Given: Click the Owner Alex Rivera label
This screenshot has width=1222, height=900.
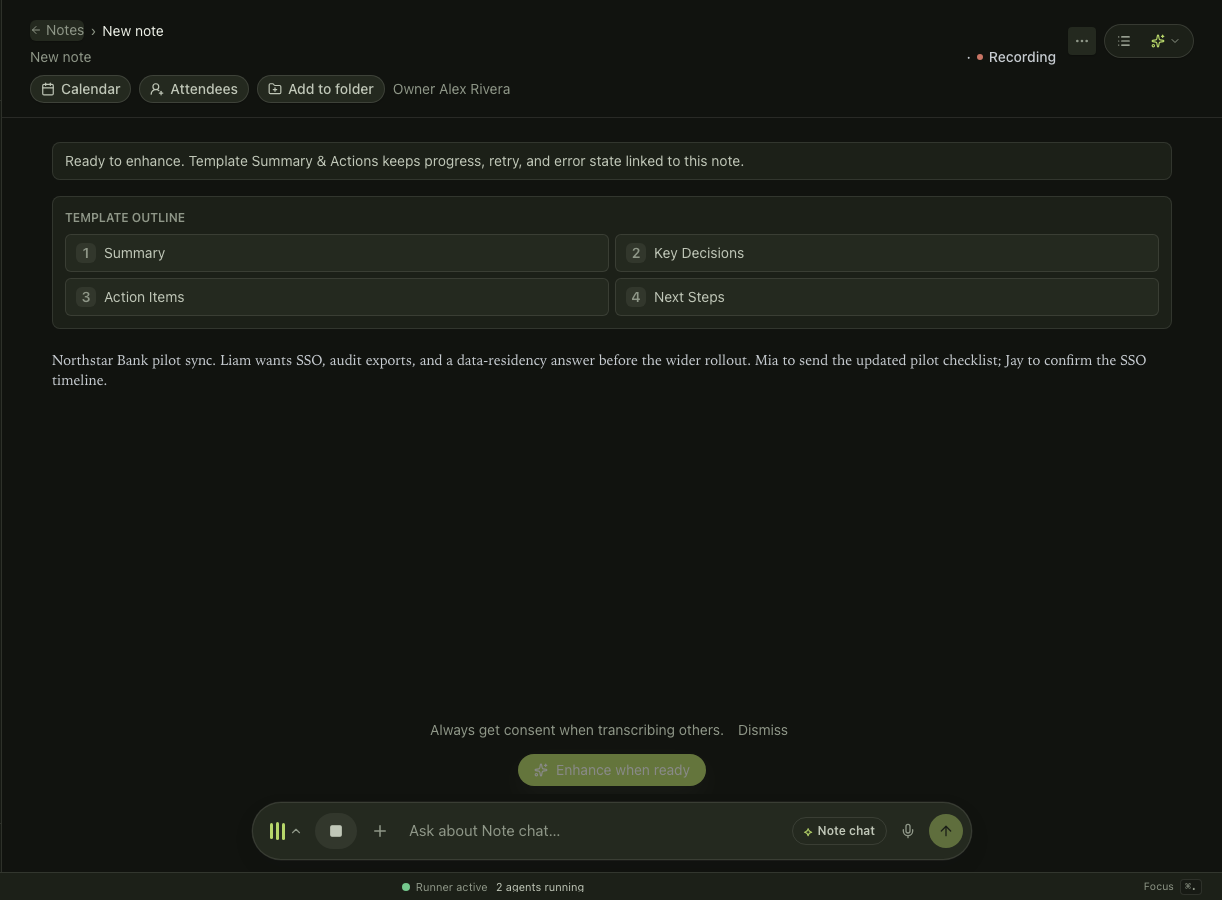Looking at the screenshot, I should point(451,89).
